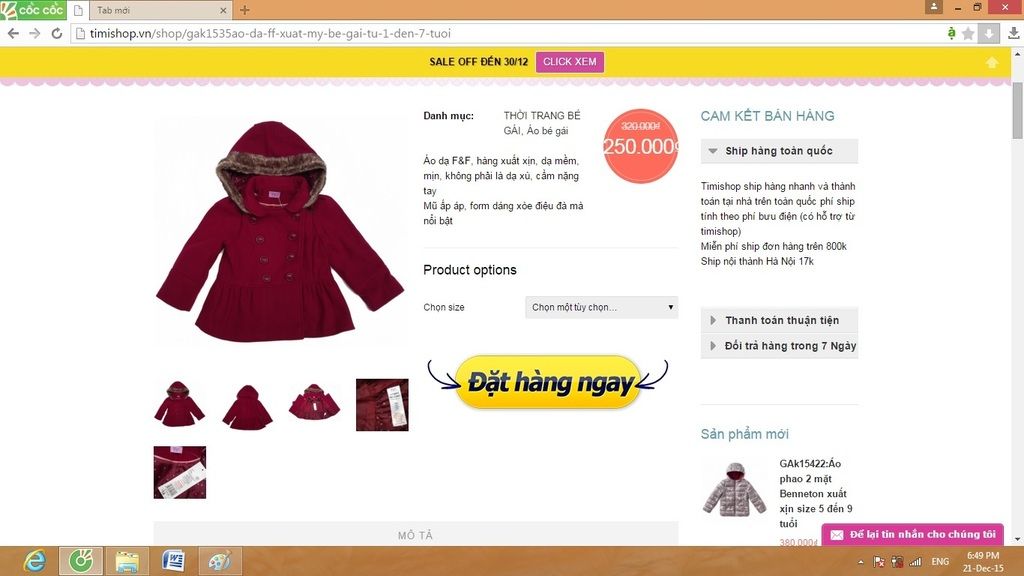The height and width of the screenshot is (576, 1024).
Task: Click the CLICK XEM sale button
Action: [569, 61]
